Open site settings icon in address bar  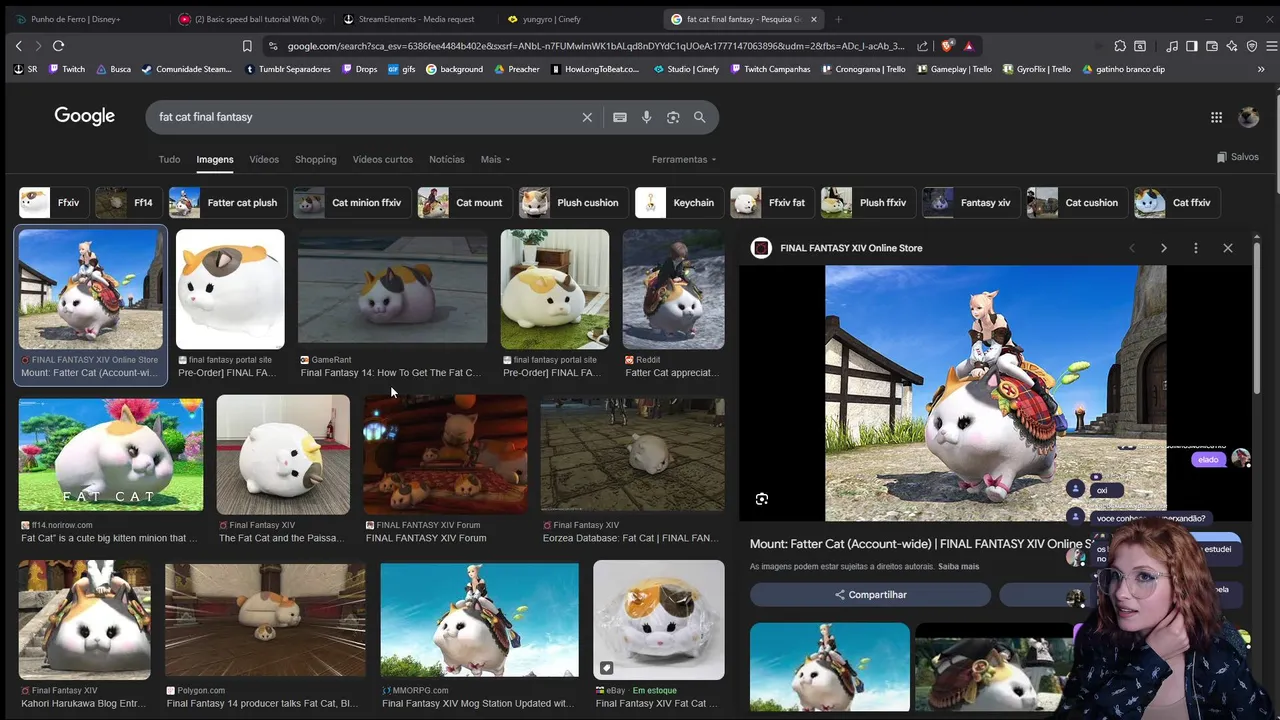tap(273, 46)
